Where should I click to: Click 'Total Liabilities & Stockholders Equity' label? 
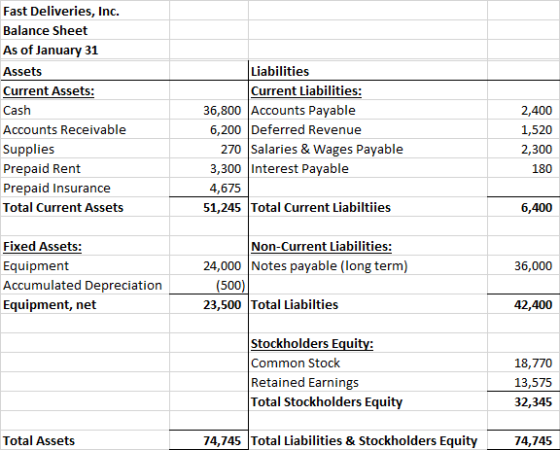point(364,441)
